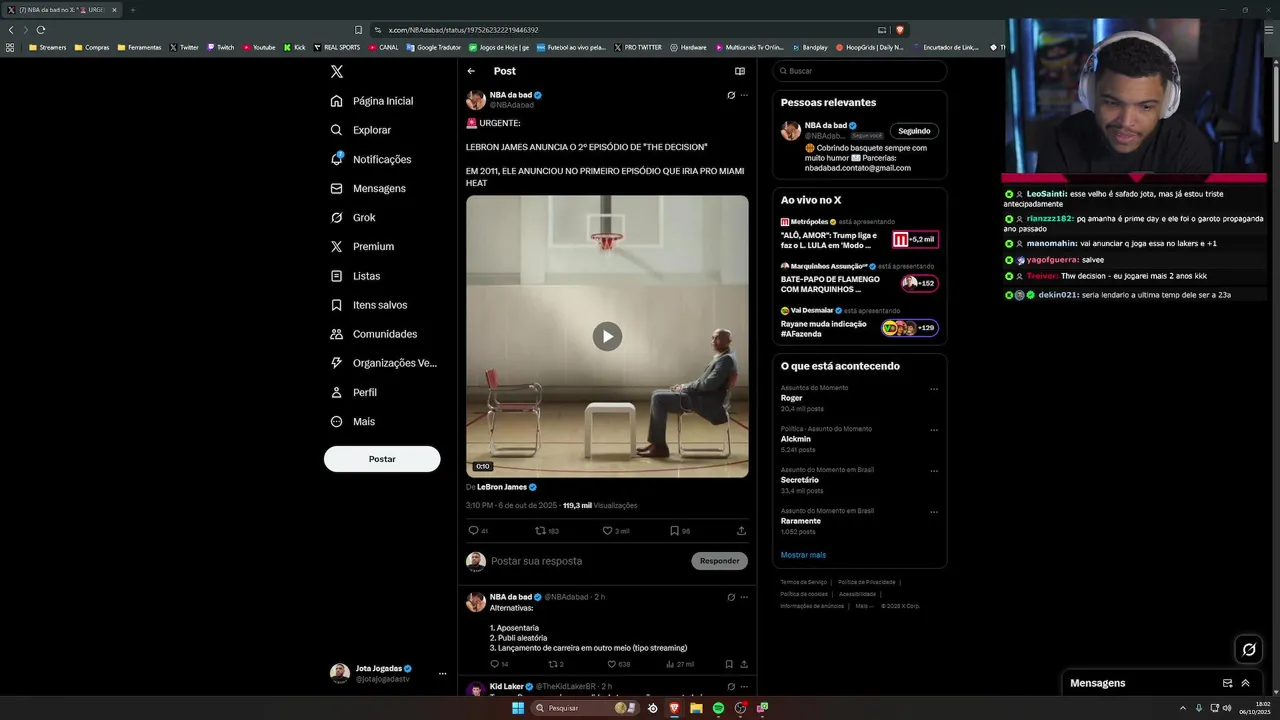Image resolution: width=1280 pixels, height=720 pixels.
Task: Open Grok in sidebar
Action: pyautogui.click(x=353, y=217)
